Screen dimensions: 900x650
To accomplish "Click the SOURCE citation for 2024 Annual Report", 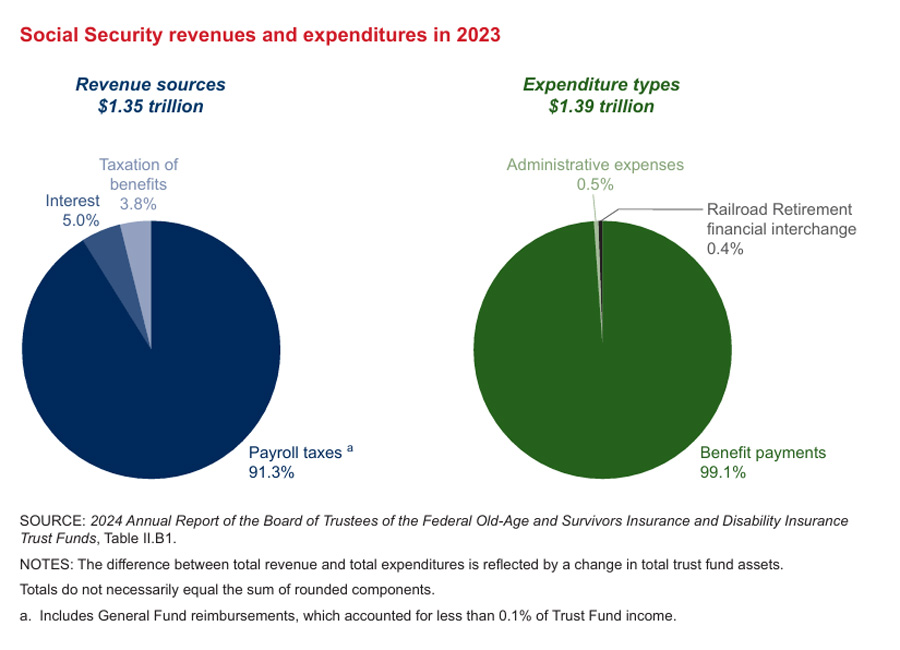I will point(434,530).
